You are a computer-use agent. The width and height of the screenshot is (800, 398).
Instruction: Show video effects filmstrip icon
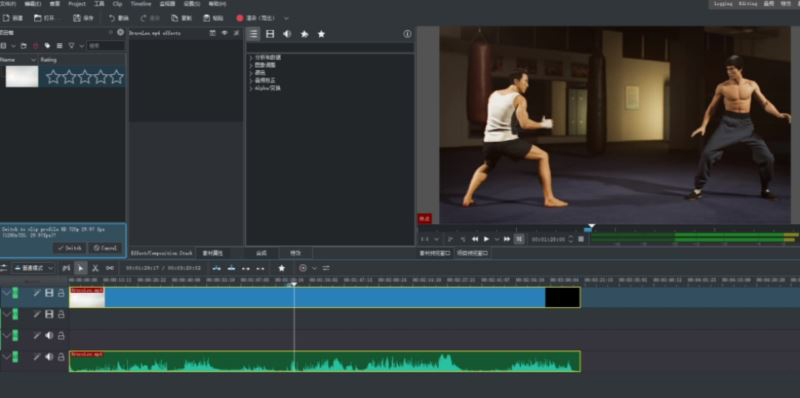pos(270,34)
